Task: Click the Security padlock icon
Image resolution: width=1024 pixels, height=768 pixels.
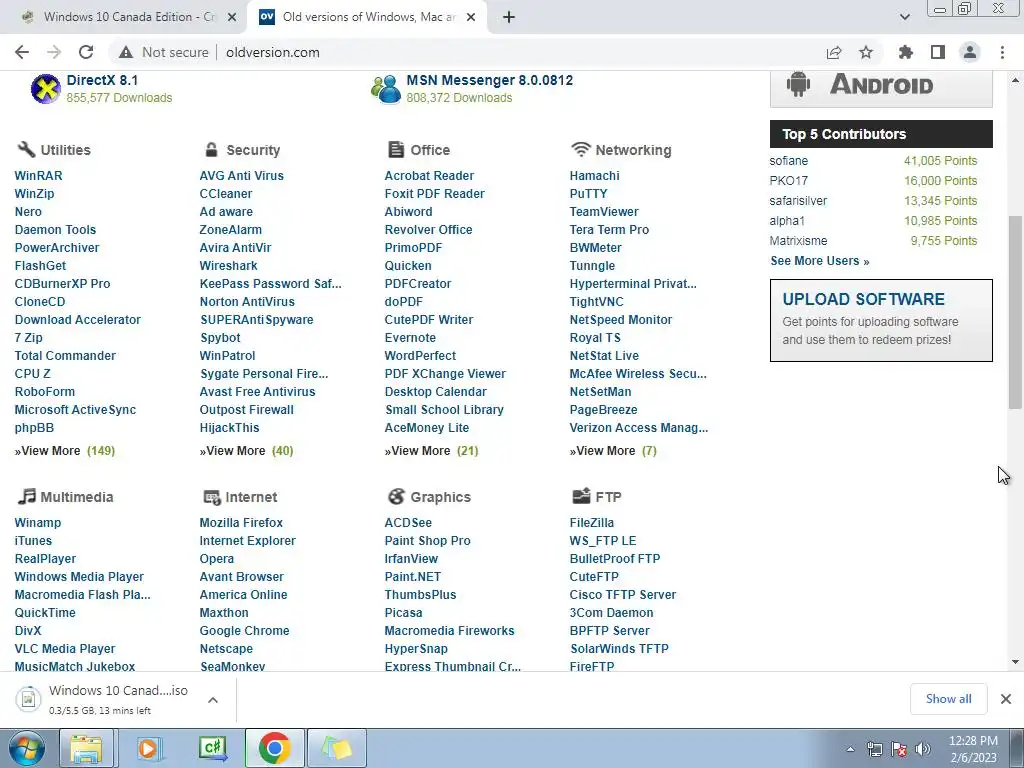Action: point(211,150)
